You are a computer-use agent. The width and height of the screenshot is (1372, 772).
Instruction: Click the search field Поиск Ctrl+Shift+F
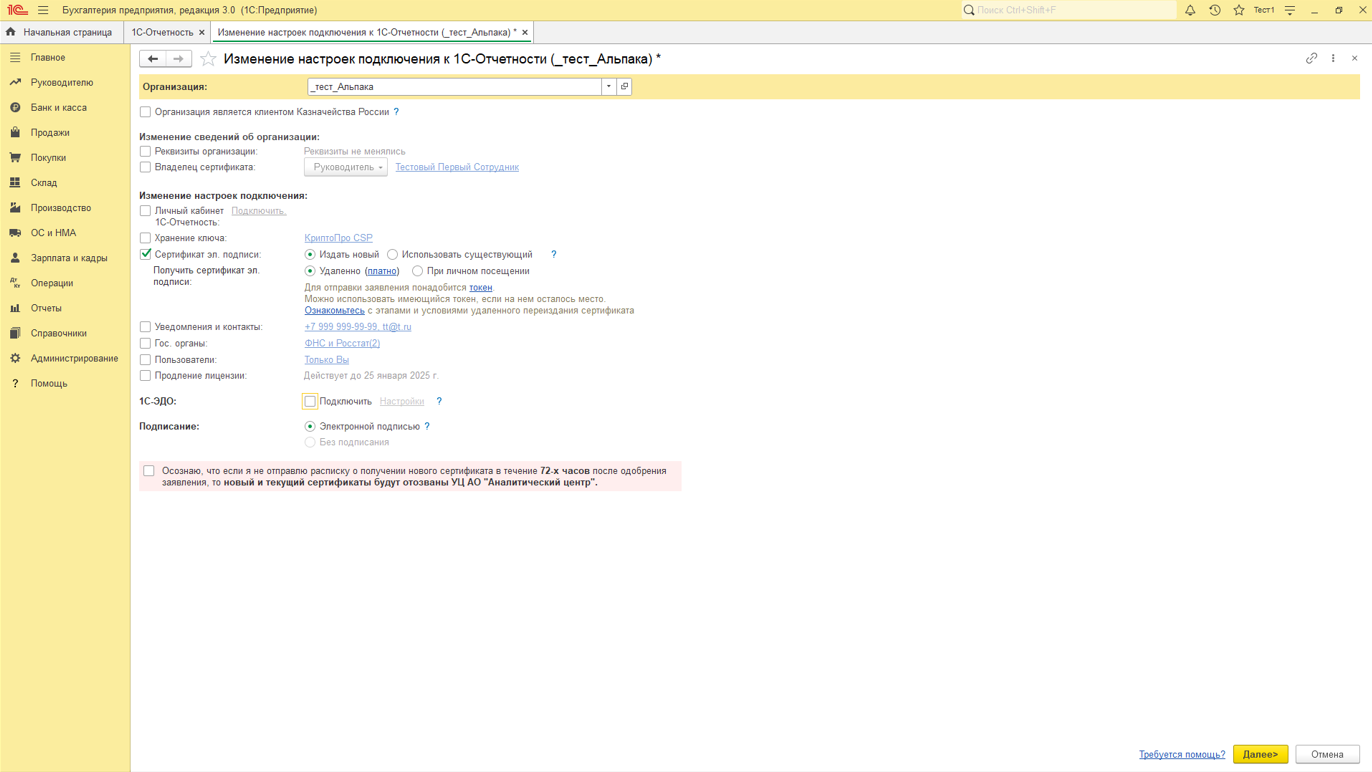[1067, 10]
